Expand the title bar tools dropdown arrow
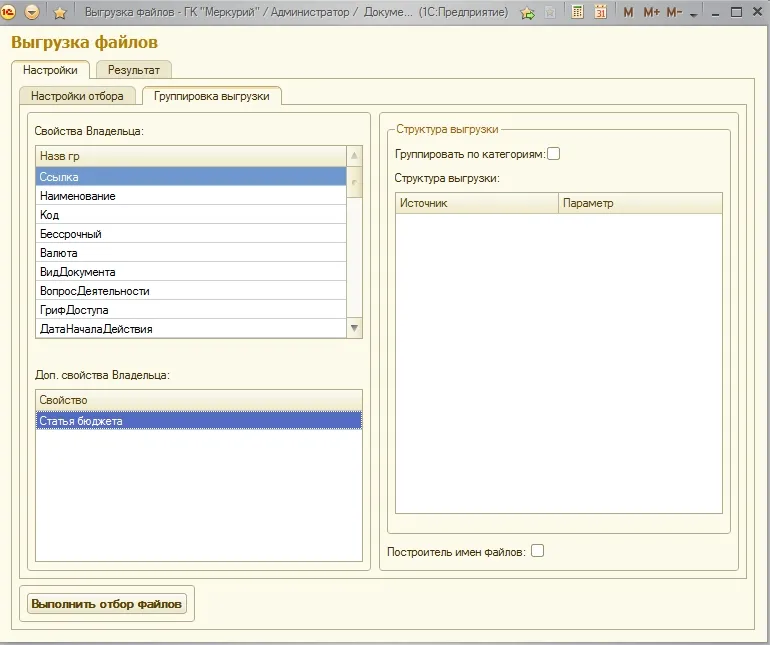This screenshot has height=645, width=770. click(693, 15)
